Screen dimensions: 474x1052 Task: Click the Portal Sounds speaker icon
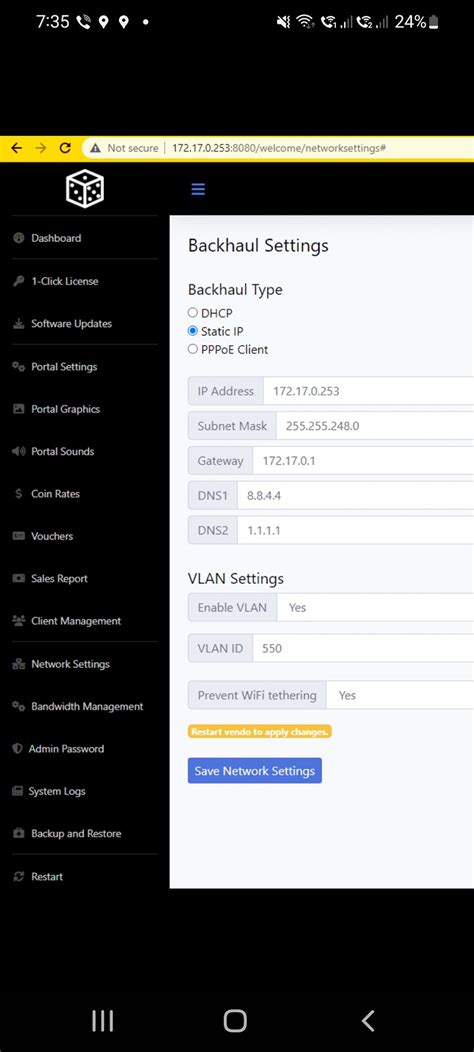tap(19, 452)
